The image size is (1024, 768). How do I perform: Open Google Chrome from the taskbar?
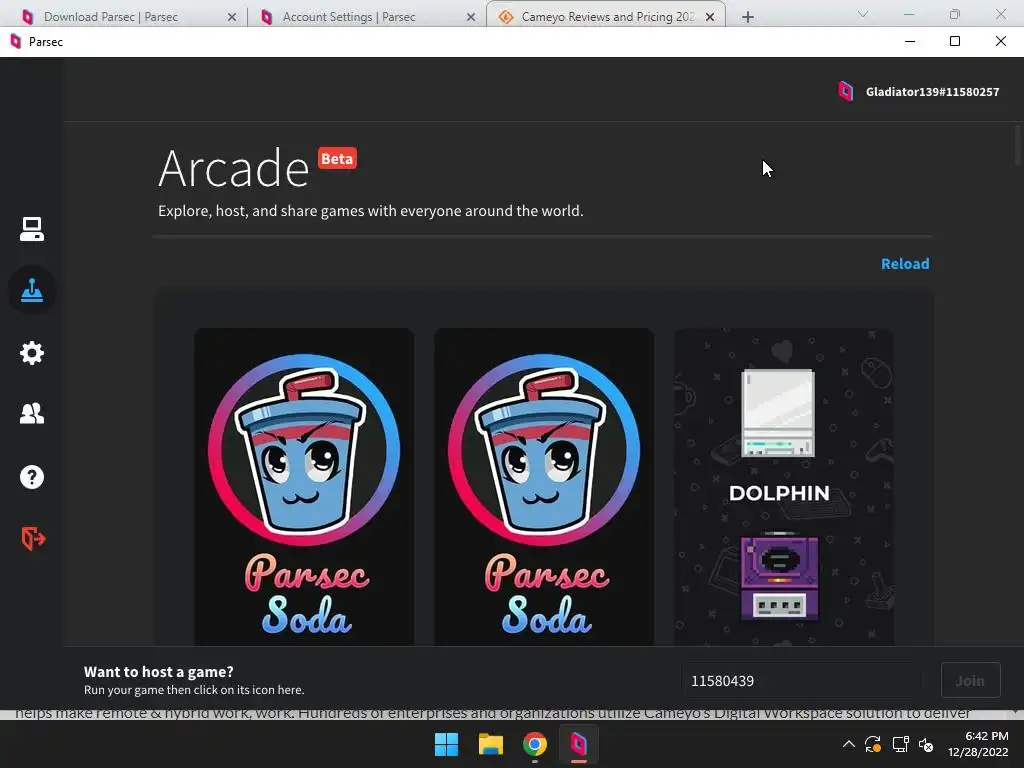[534, 744]
